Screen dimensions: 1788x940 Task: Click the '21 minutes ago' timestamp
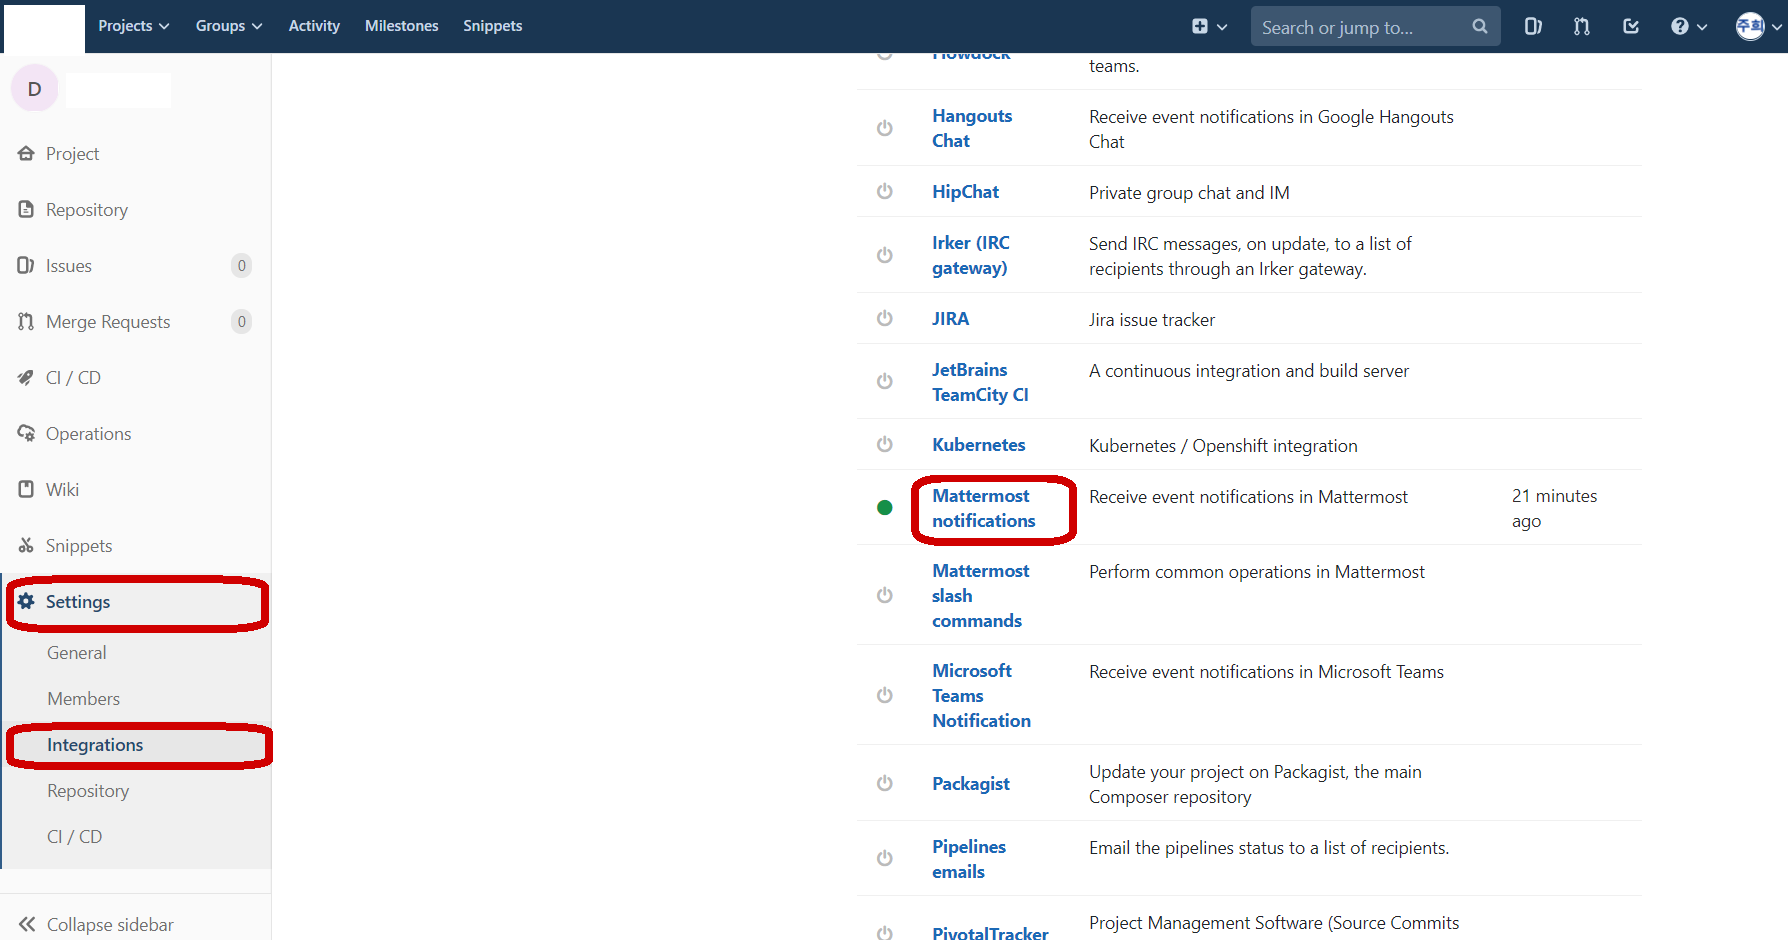click(1554, 508)
